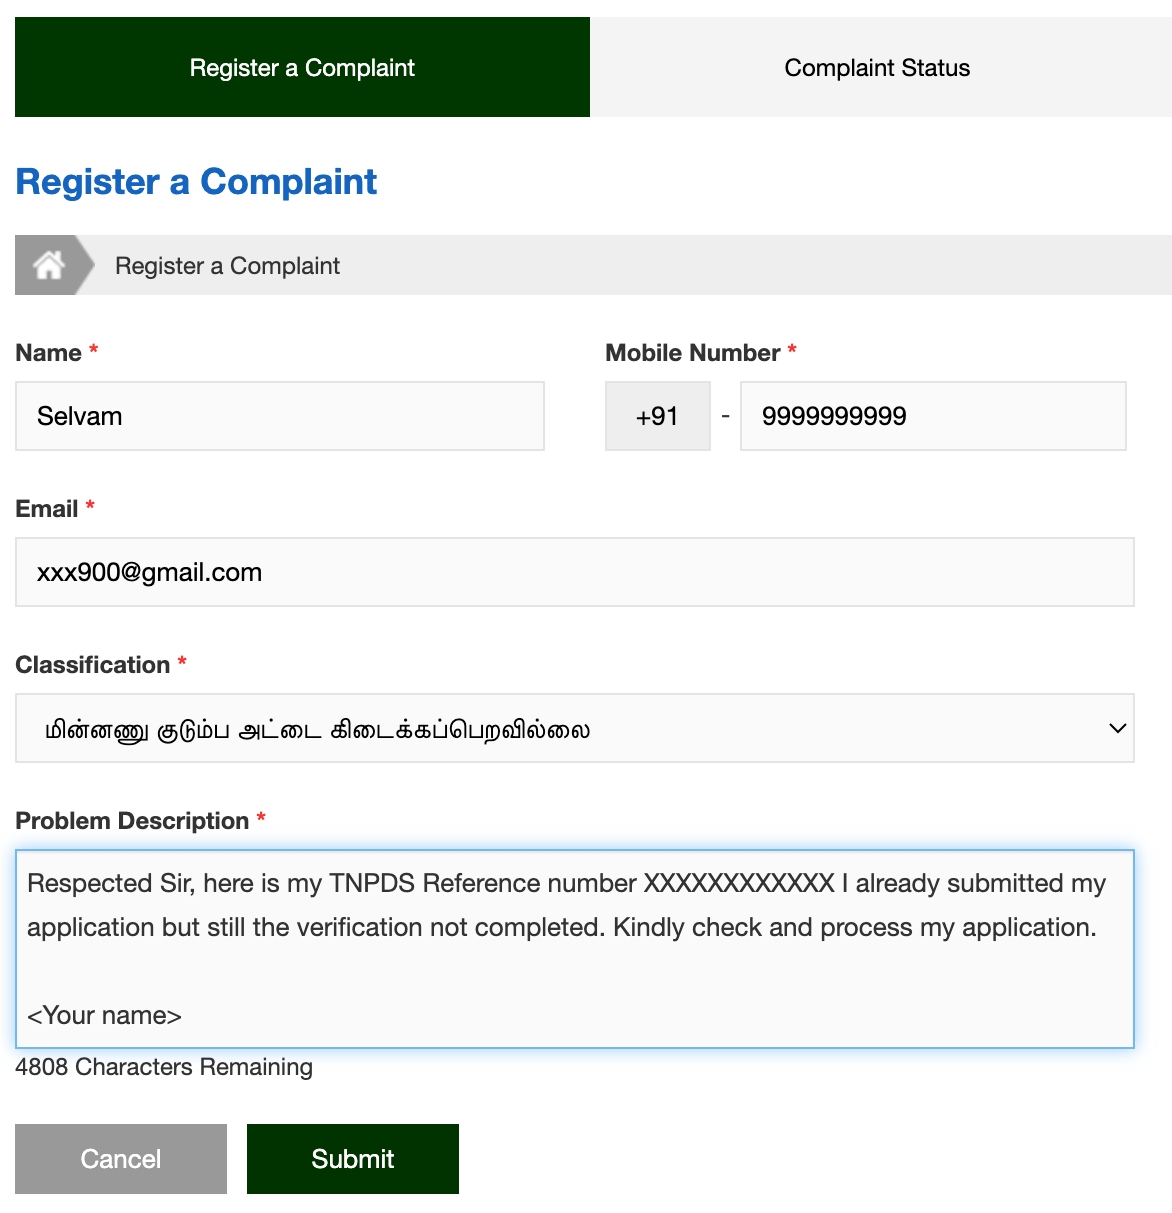Switch to the Complaint Status tab
The height and width of the screenshot is (1213, 1172).
[877, 67]
